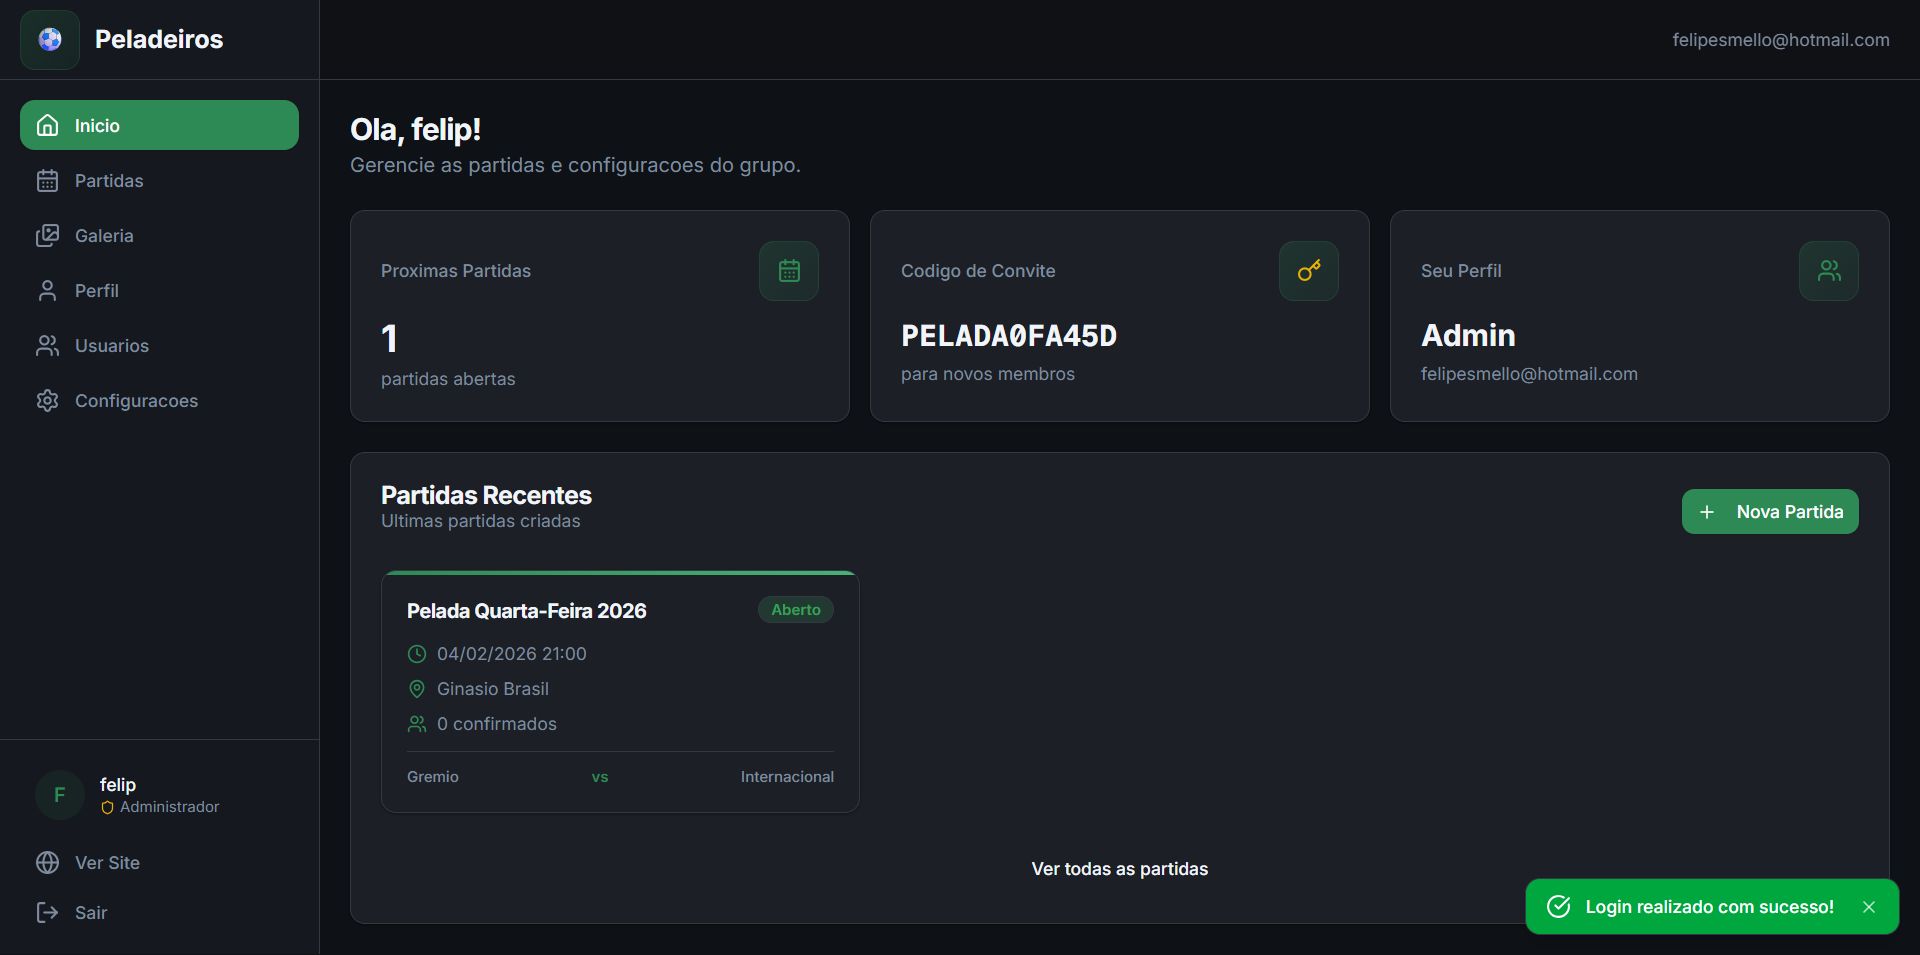Switch to the Partidas section
The image size is (1920, 955).
[108, 180]
